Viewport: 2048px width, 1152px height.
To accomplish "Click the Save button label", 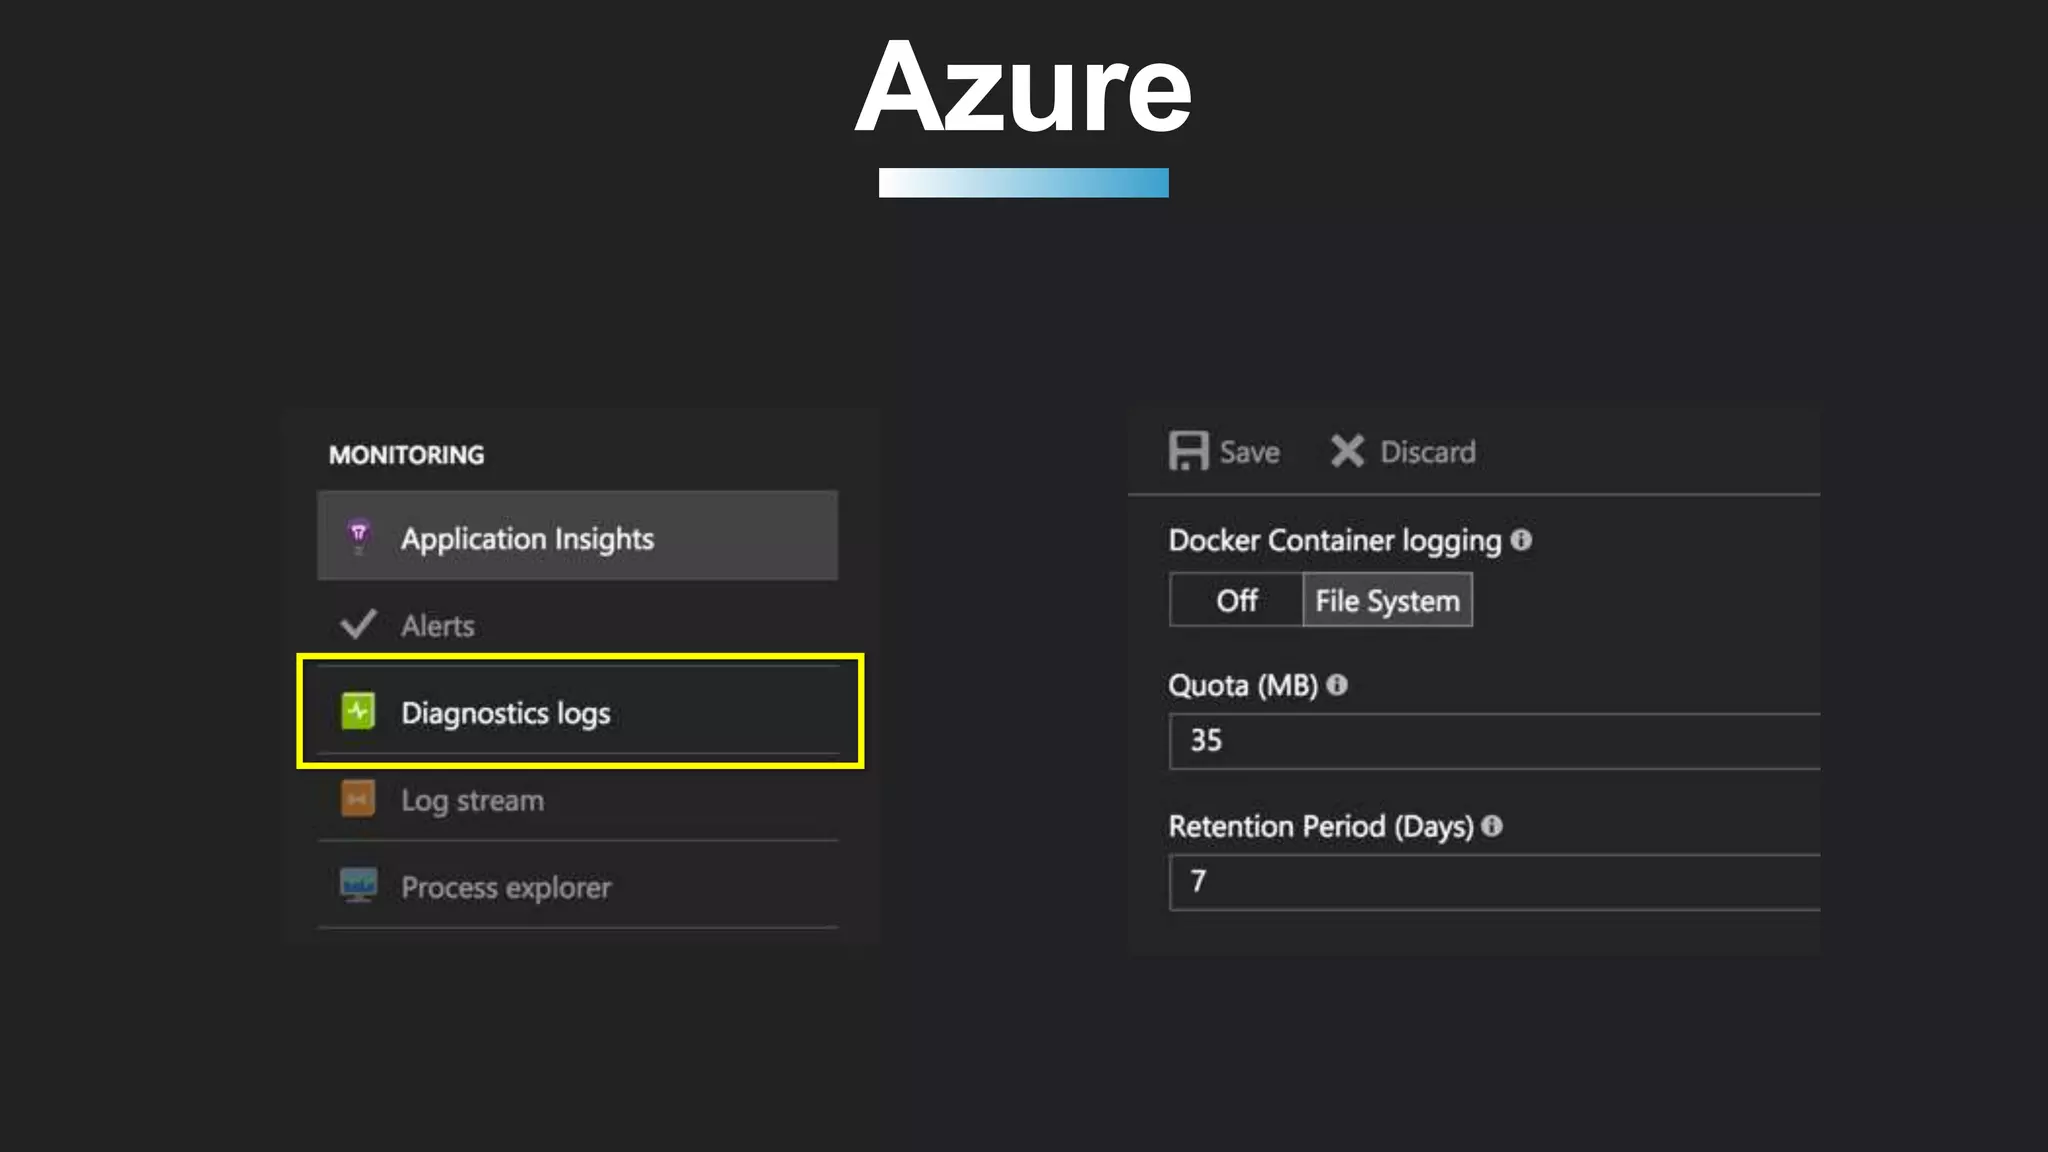I will point(1249,452).
